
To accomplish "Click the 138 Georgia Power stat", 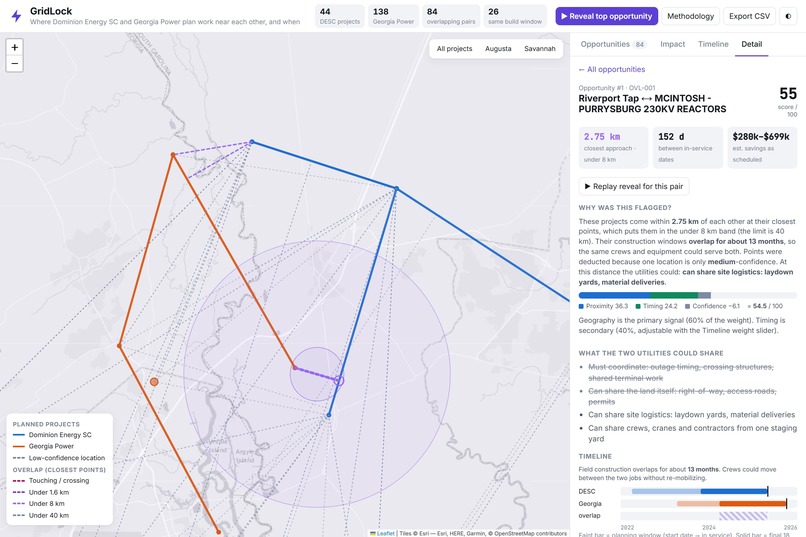I will tap(393, 16).
